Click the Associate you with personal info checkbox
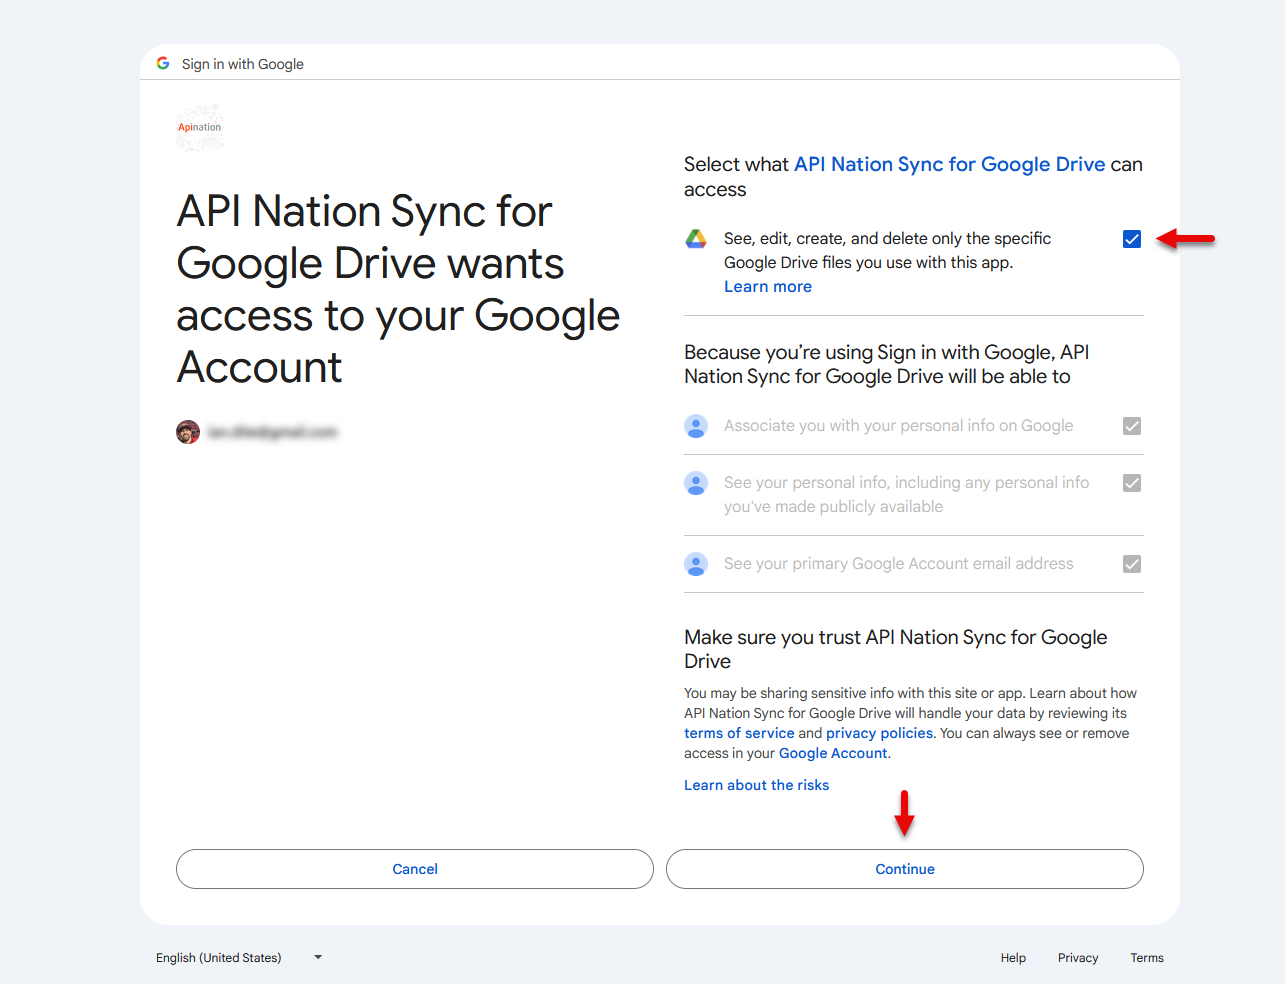The width and height of the screenshot is (1285, 984). coord(1132,426)
